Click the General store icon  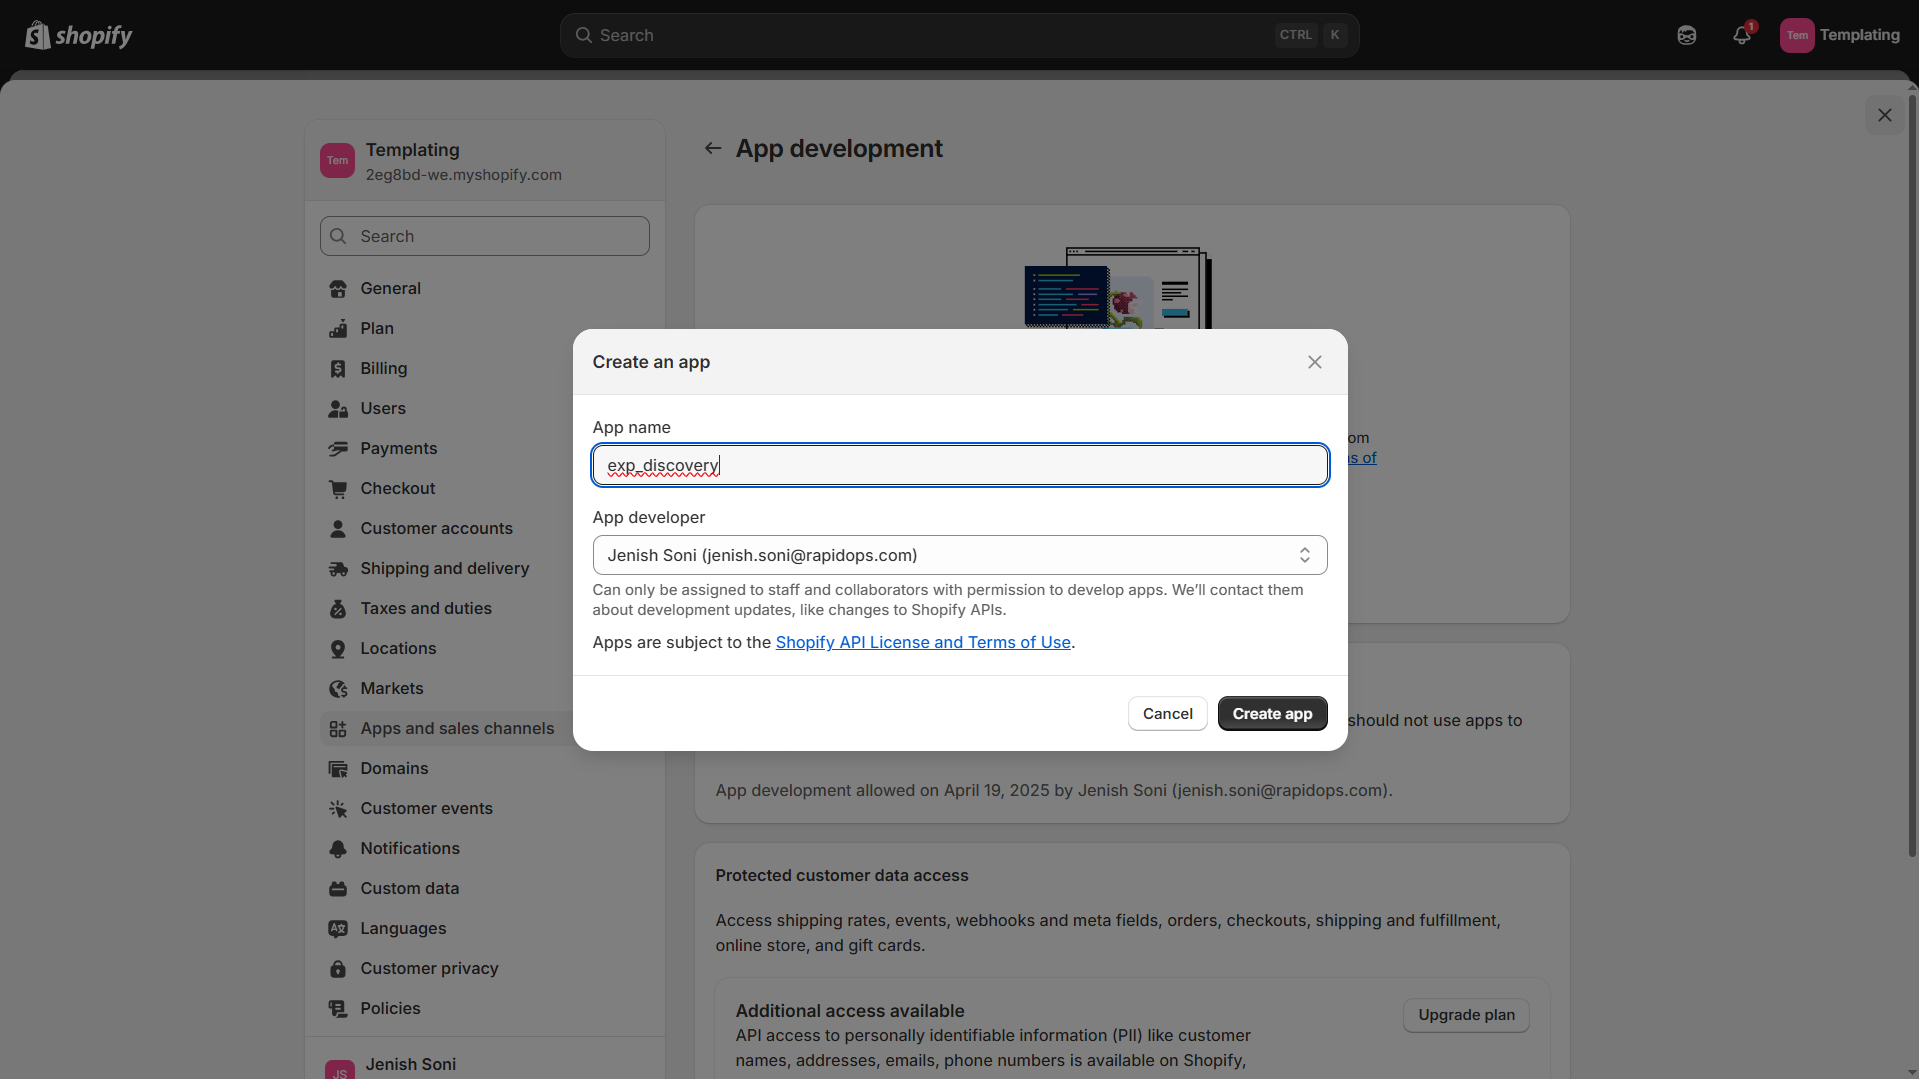coord(338,288)
